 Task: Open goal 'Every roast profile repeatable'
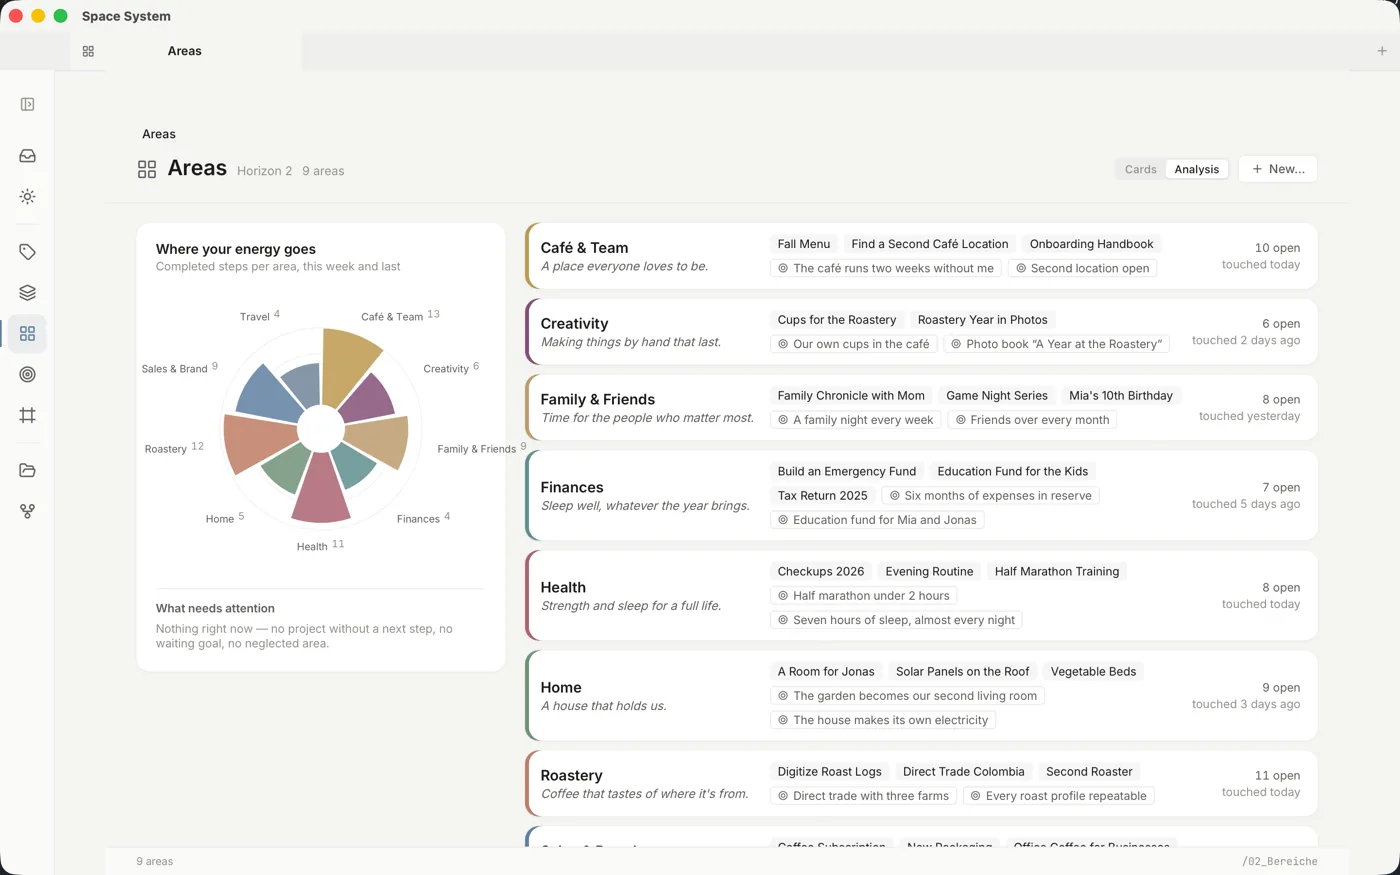pos(1058,796)
